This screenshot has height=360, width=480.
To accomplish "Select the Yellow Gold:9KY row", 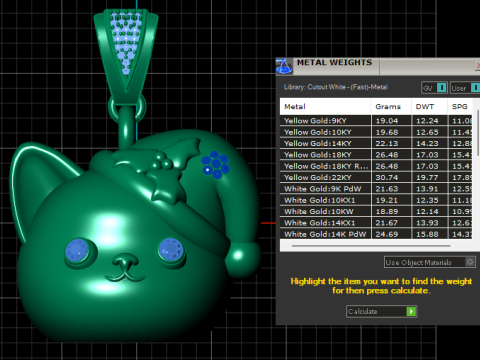I will click(376, 121).
